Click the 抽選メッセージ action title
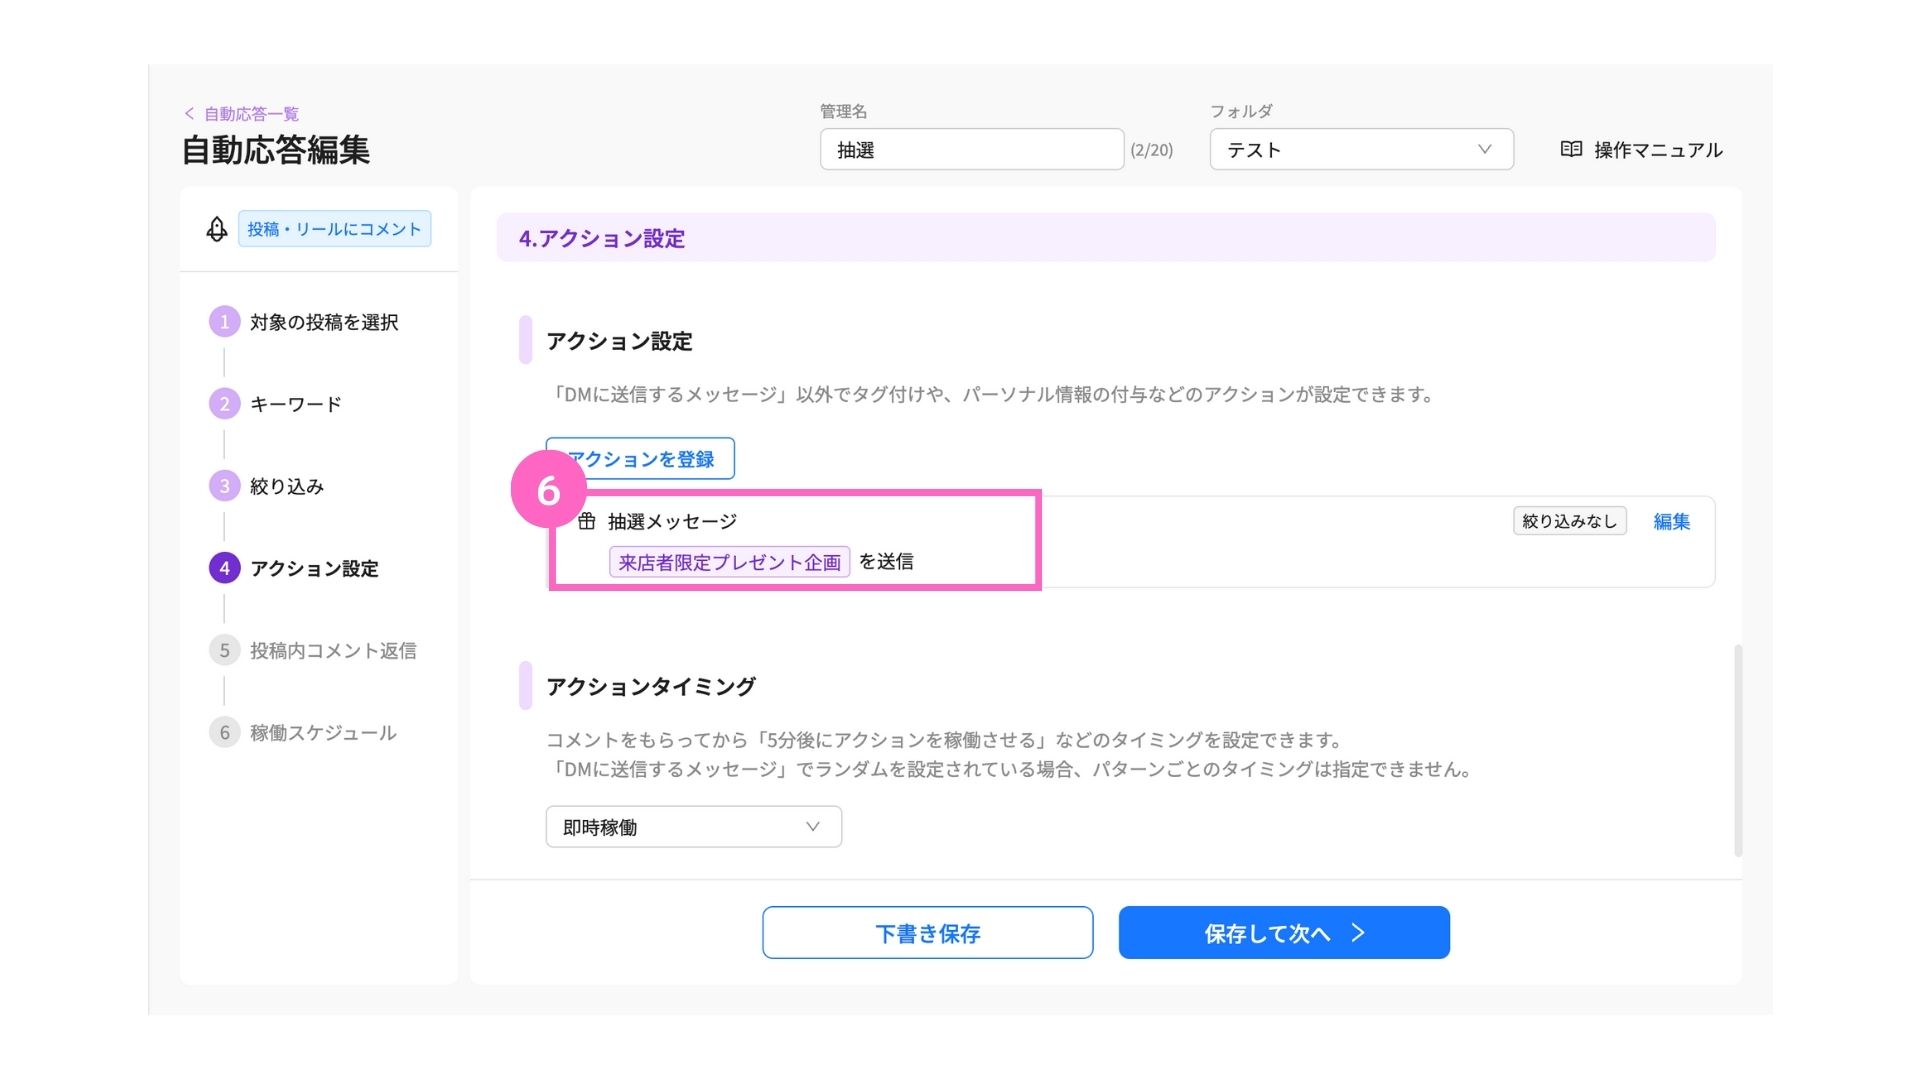Screen dimensions: 1920x1080 pos(672,521)
